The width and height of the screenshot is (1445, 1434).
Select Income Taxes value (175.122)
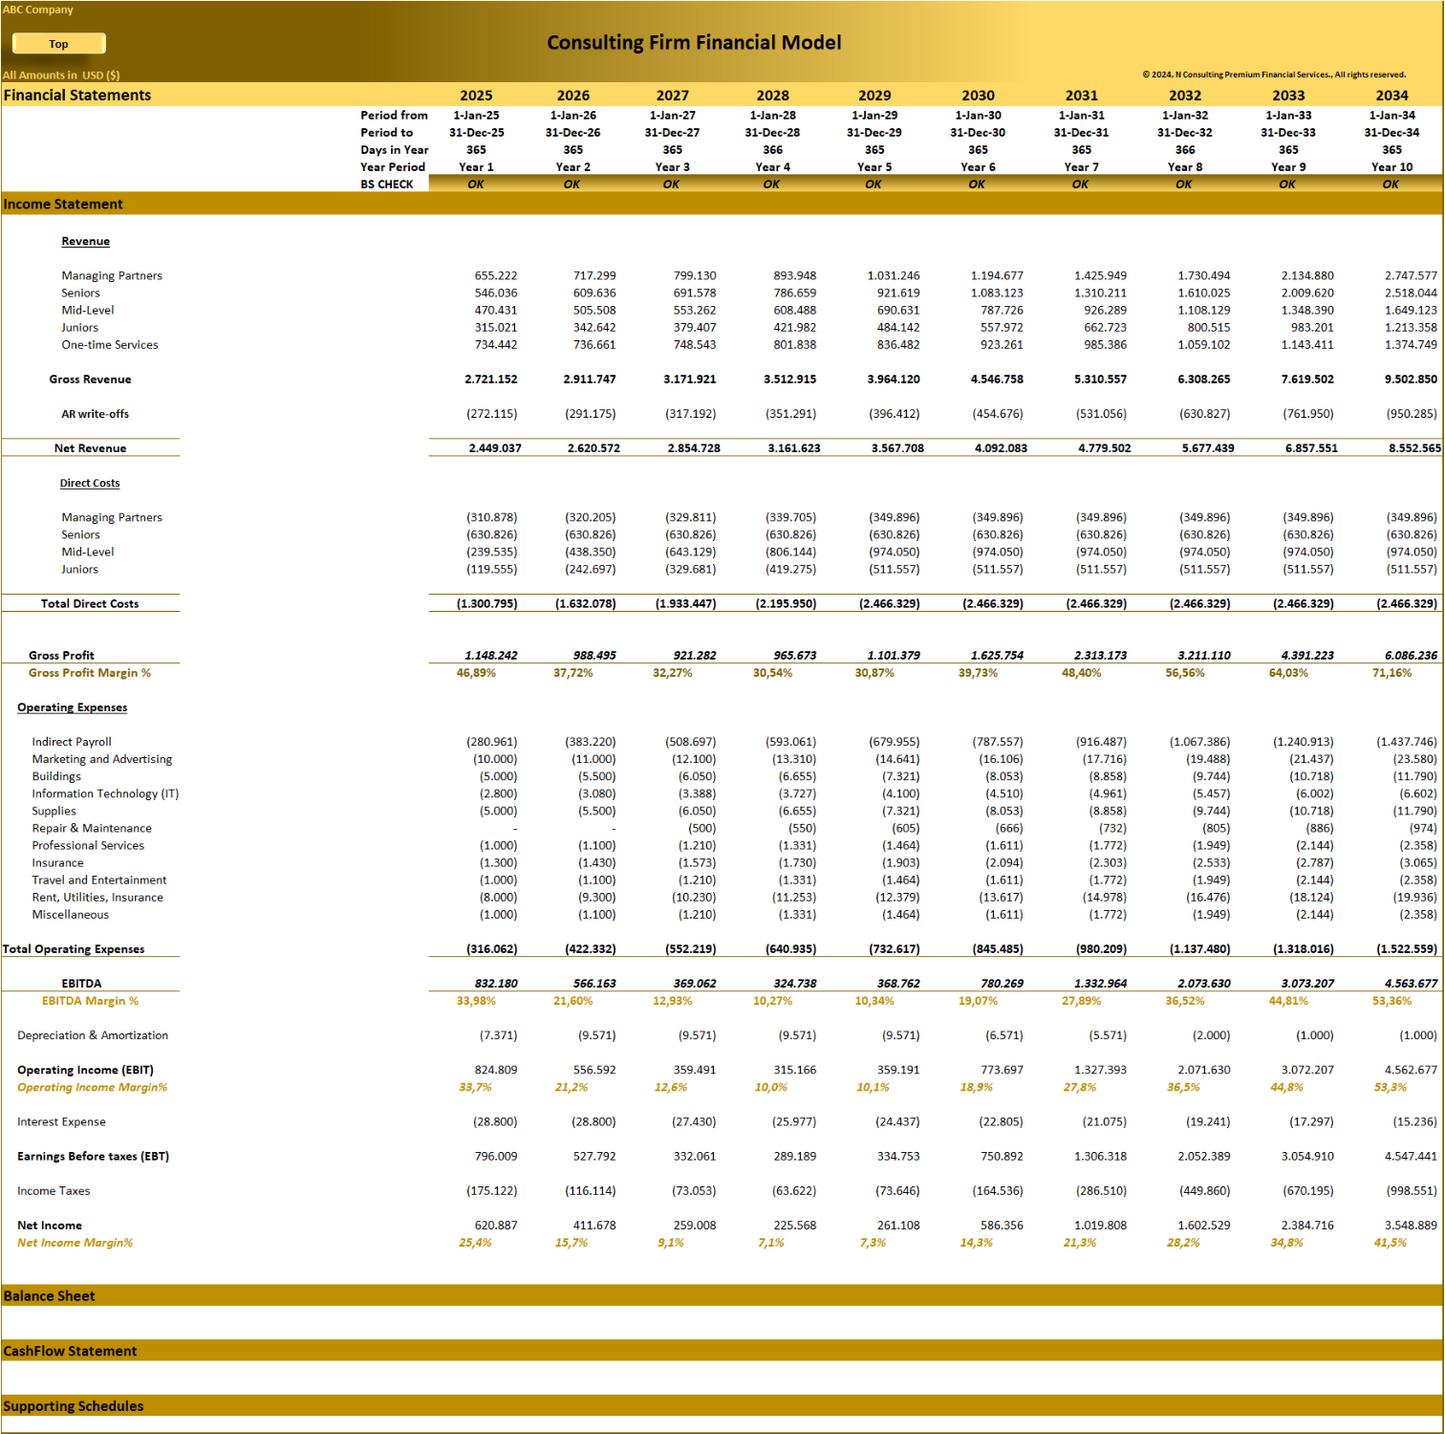[492, 1191]
